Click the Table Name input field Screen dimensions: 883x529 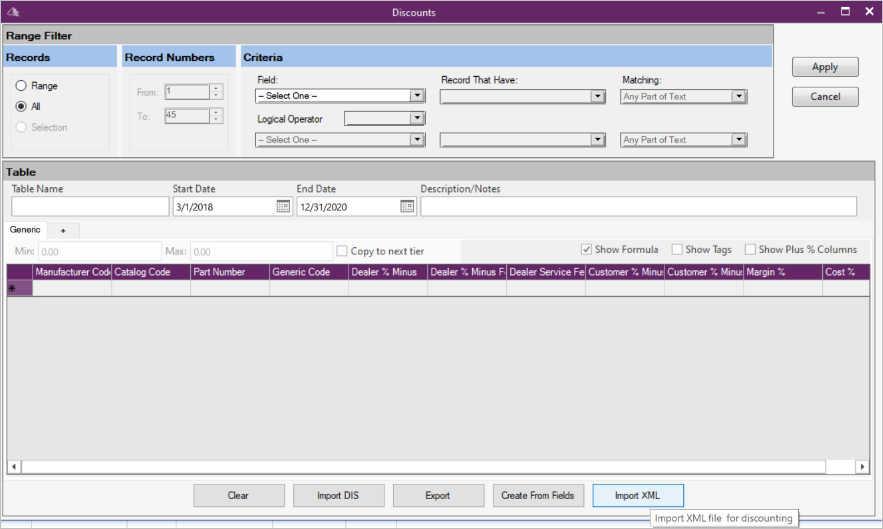(x=90, y=207)
